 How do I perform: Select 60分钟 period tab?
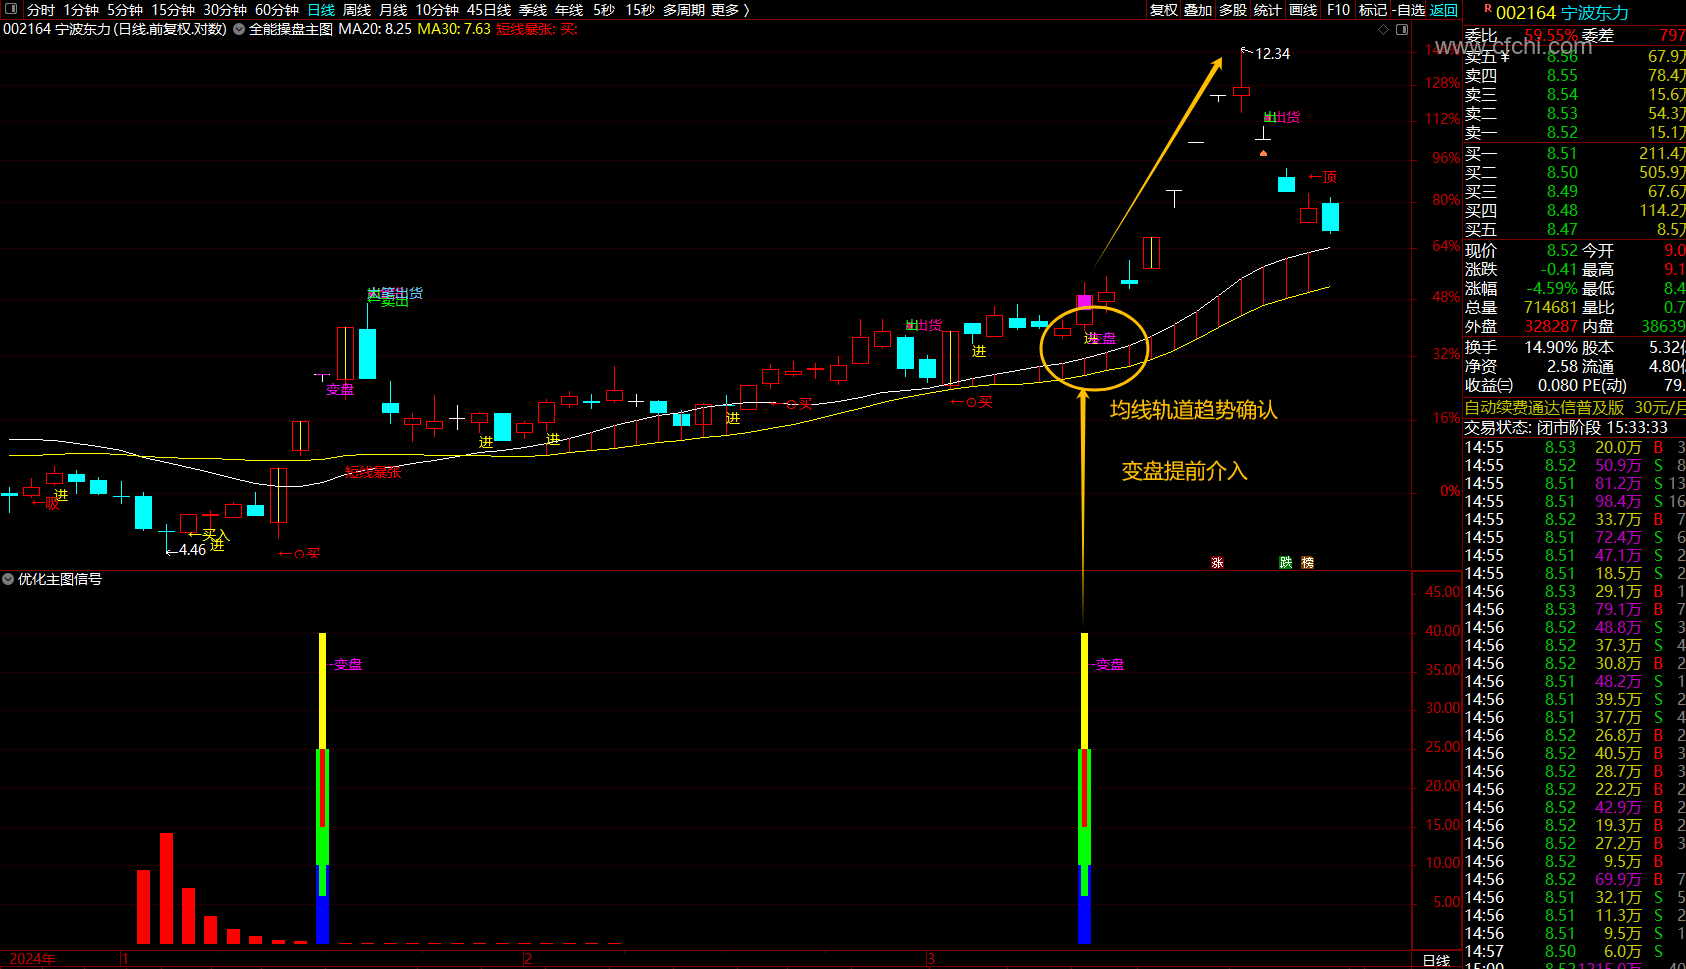pos(277,9)
